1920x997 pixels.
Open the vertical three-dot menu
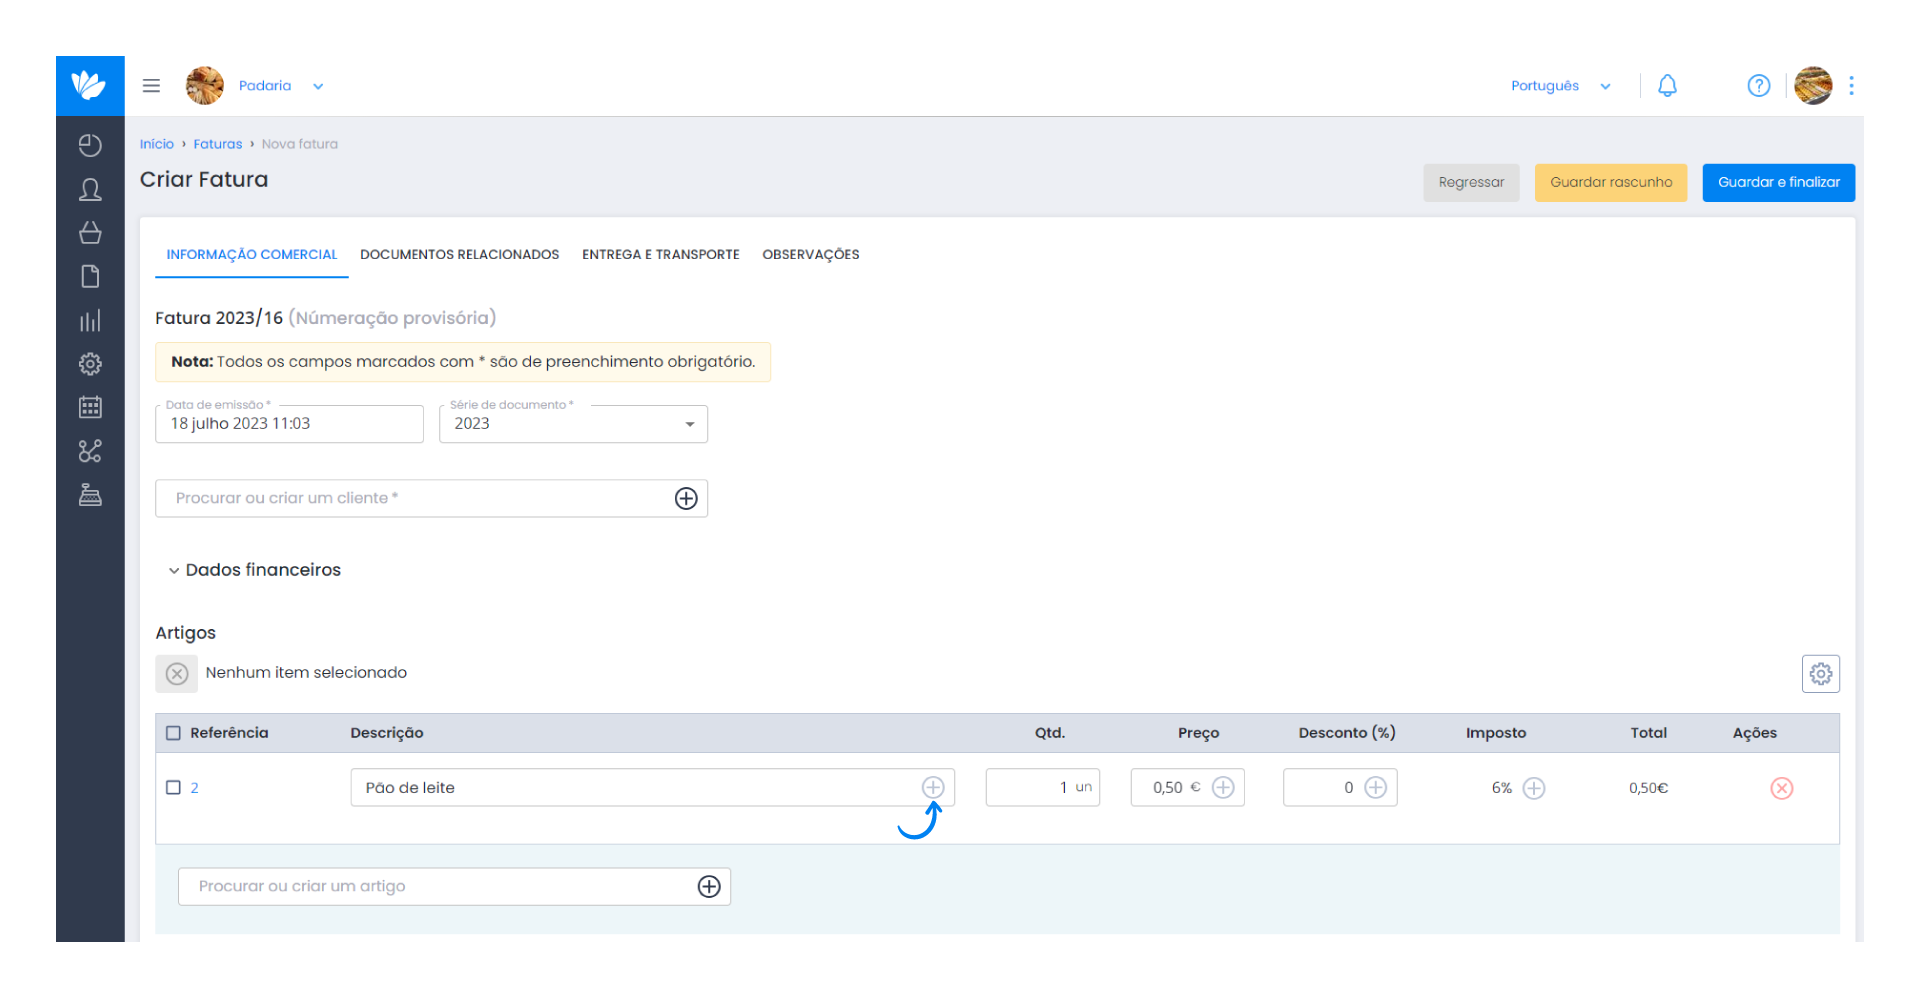pyautogui.click(x=1852, y=86)
